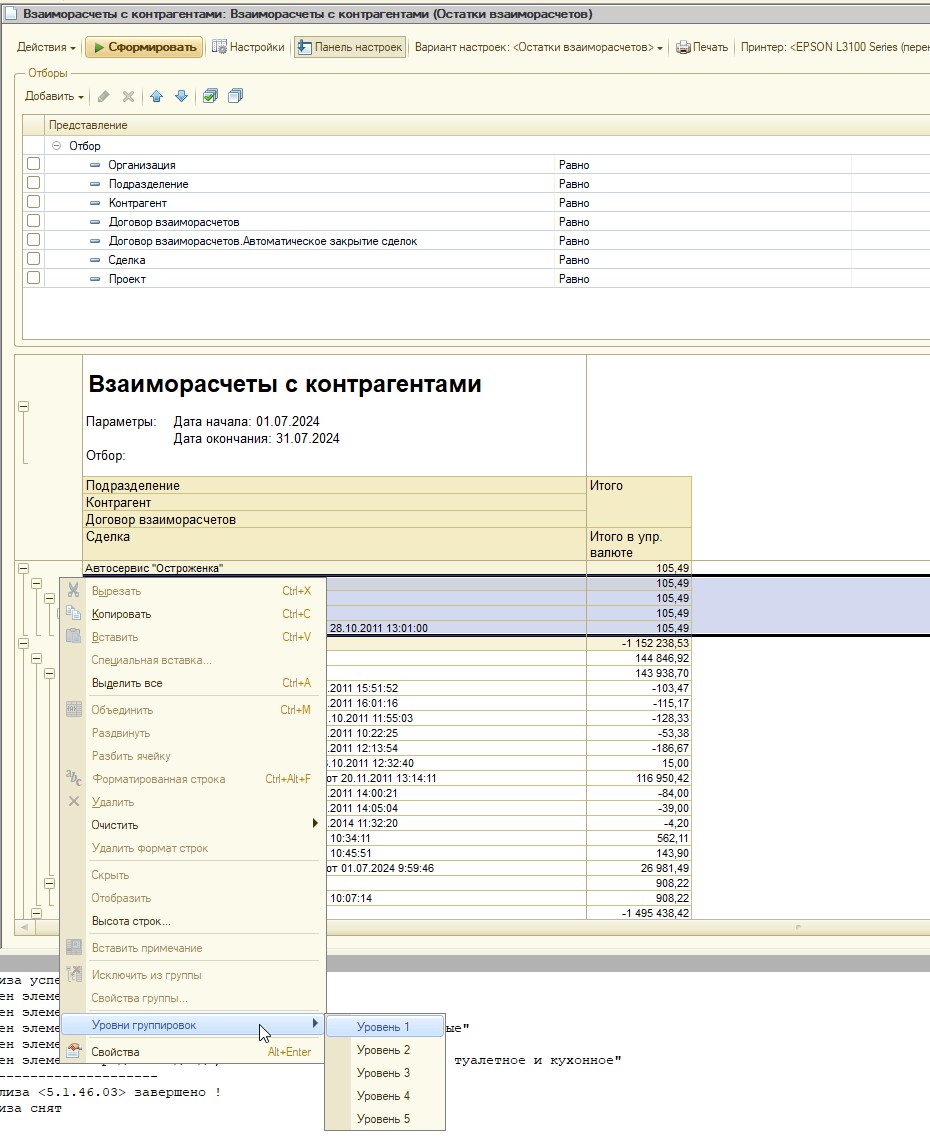Click the clipboard icon beside Вставить
930x1147 pixels.
pos(73,636)
